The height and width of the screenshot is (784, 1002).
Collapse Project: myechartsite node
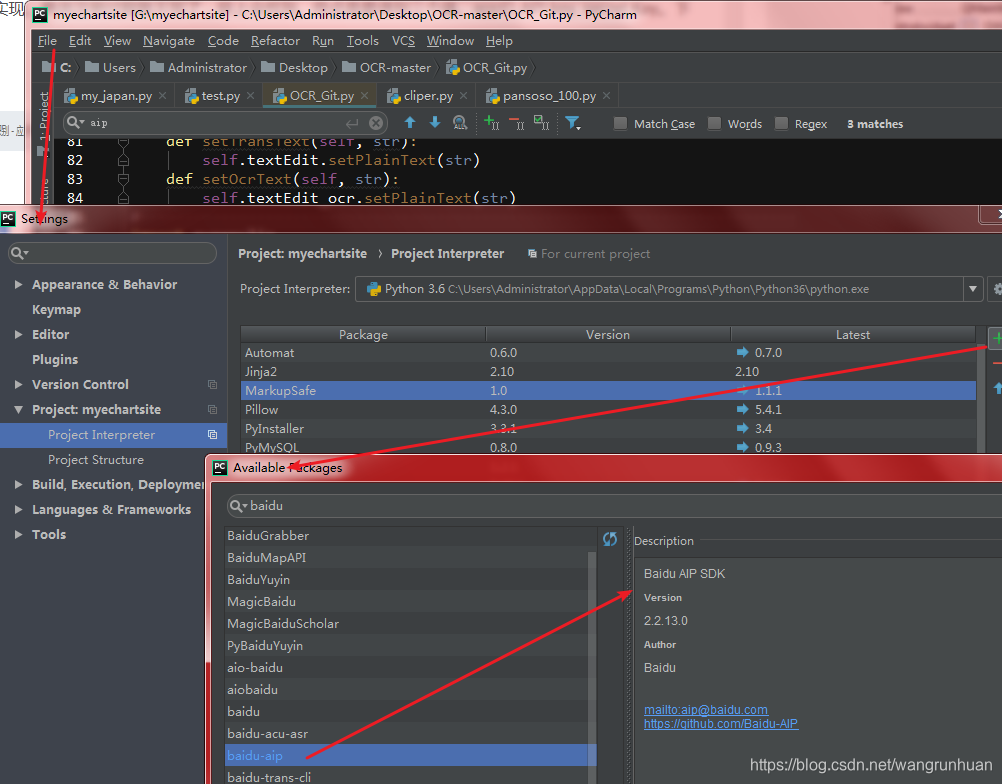(x=19, y=410)
